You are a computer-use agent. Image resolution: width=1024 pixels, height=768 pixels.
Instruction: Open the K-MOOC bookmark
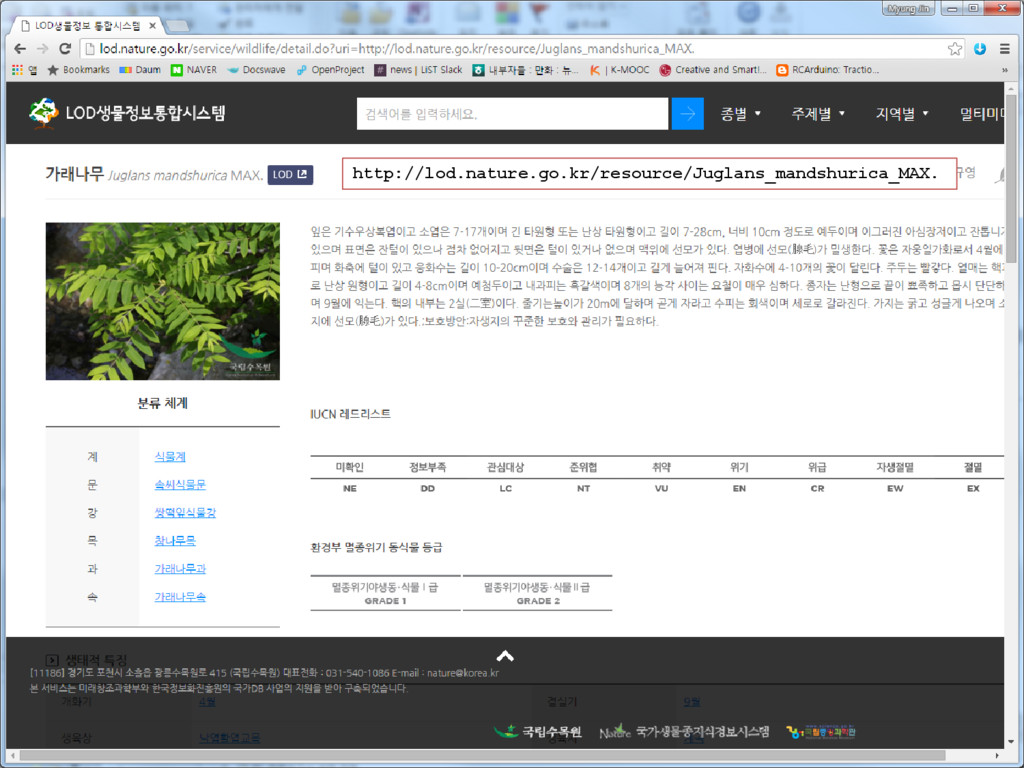click(620, 69)
